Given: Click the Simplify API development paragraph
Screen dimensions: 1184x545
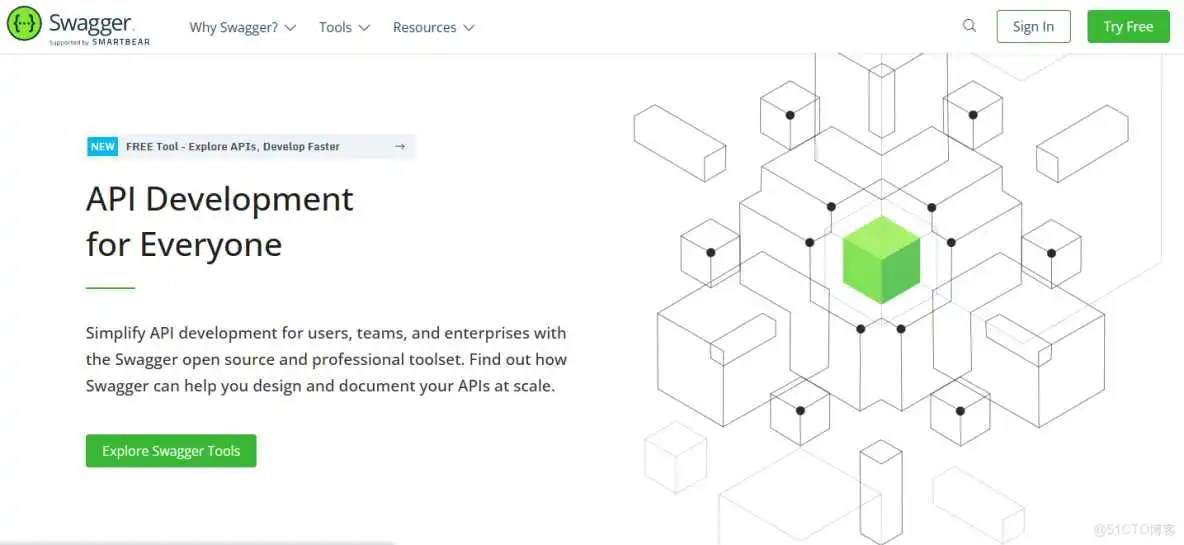Looking at the screenshot, I should (x=326, y=359).
